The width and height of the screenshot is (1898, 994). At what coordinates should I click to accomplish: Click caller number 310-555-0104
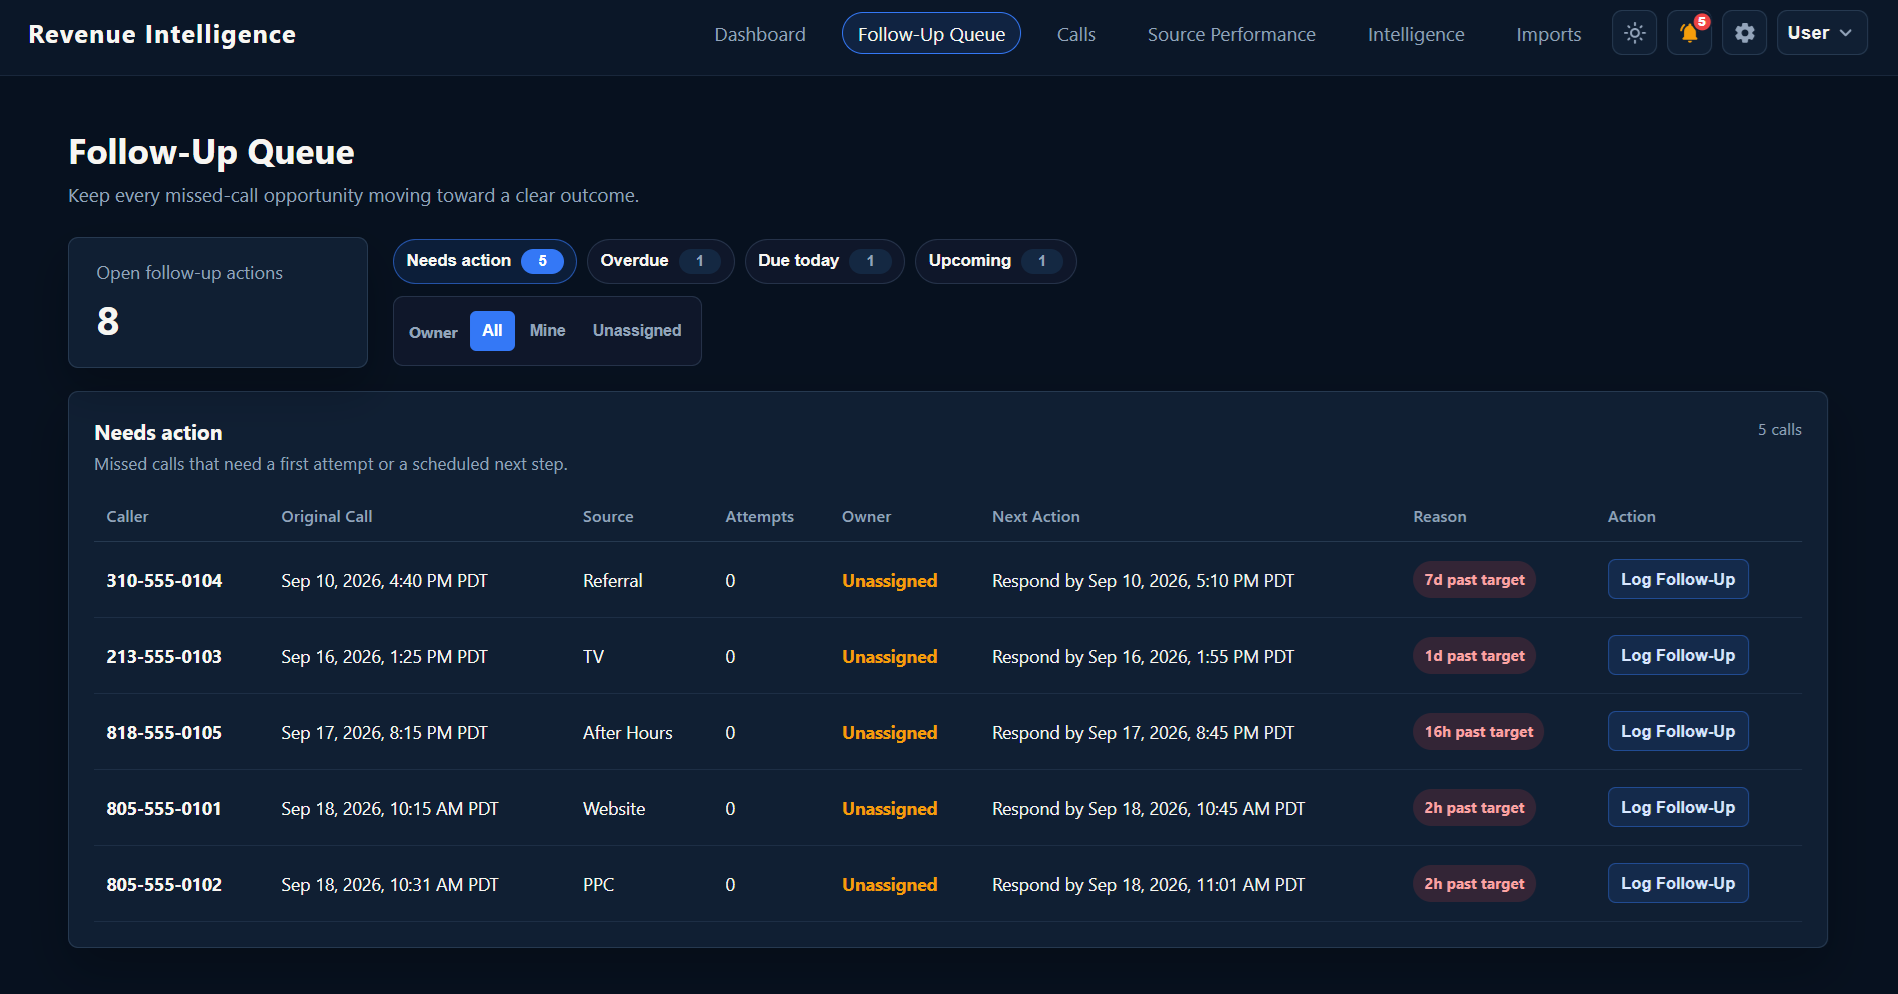[x=164, y=581]
